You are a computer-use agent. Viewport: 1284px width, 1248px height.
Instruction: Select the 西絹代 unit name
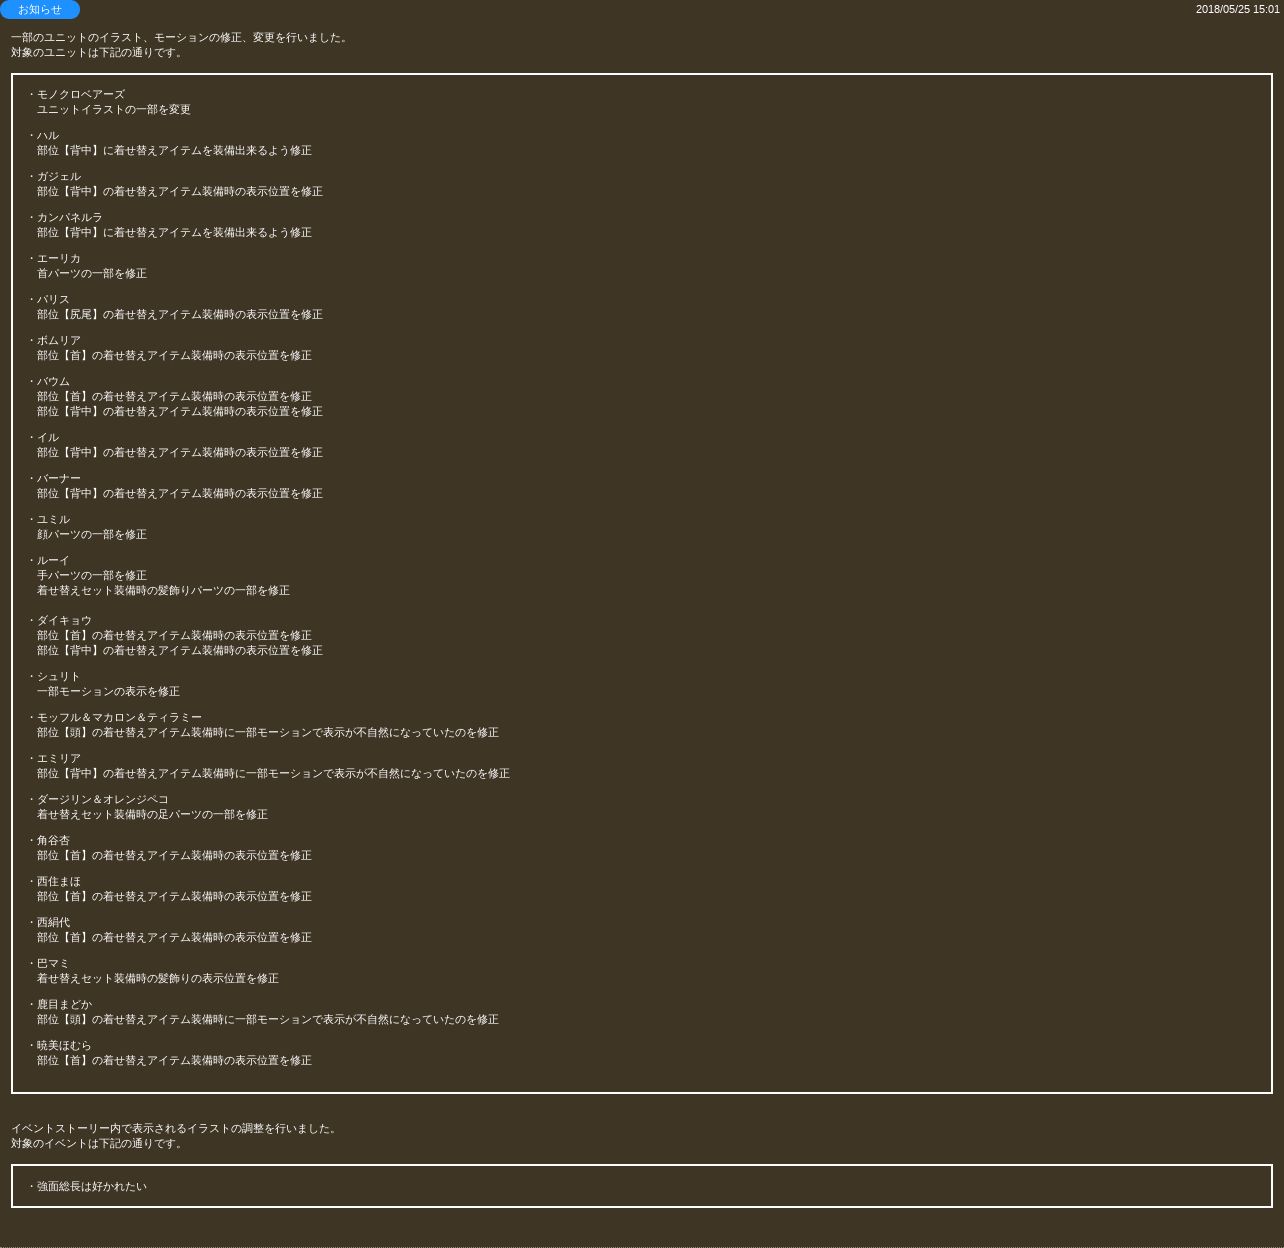click(x=53, y=923)
